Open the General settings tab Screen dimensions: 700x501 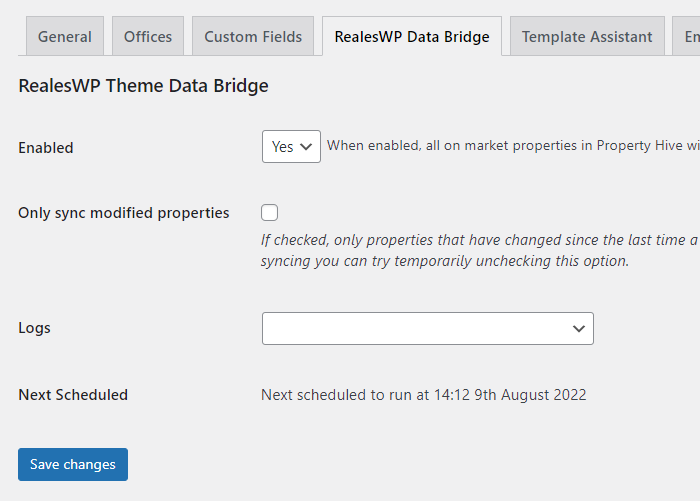[x=65, y=36]
